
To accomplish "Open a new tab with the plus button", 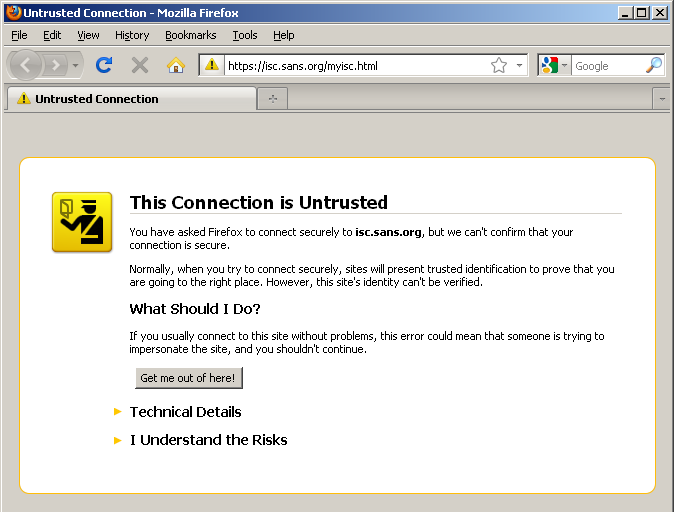I will click(272, 99).
